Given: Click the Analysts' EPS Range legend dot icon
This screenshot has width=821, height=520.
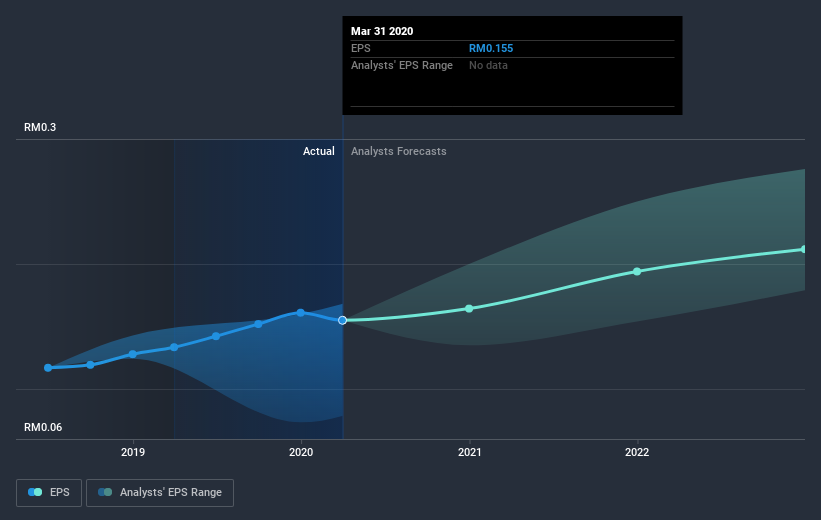Looking at the screenshot, I should [105, 492].
